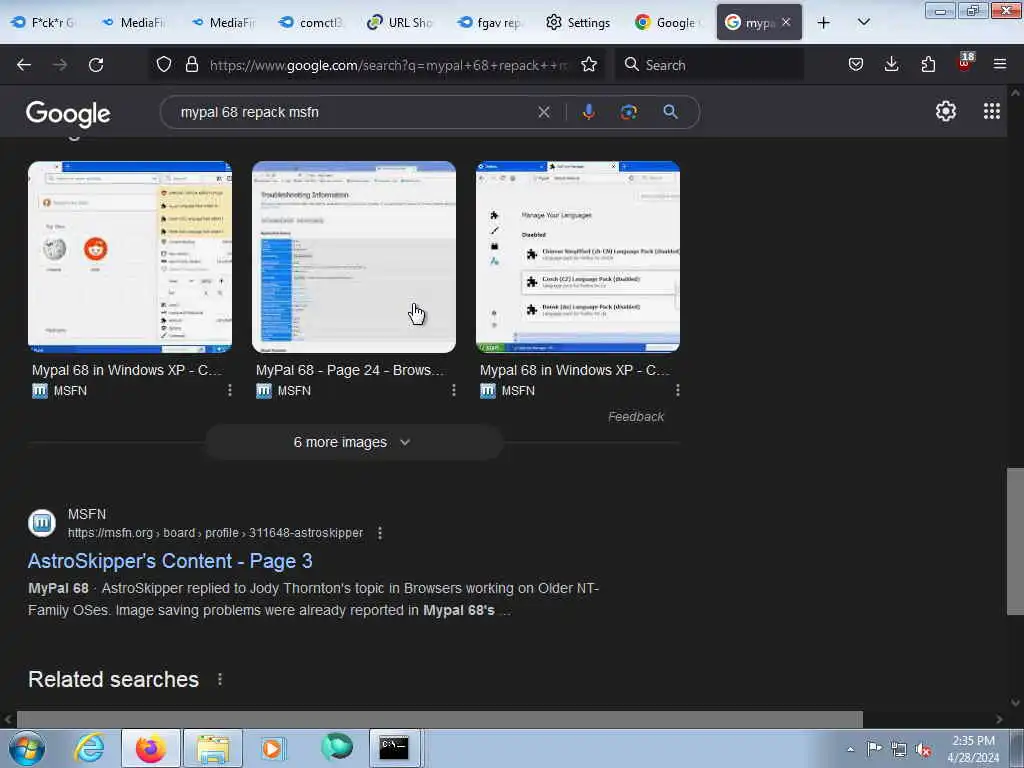
Task: Switch to the second MediaFire tab
Action: (x=222, y=22)
